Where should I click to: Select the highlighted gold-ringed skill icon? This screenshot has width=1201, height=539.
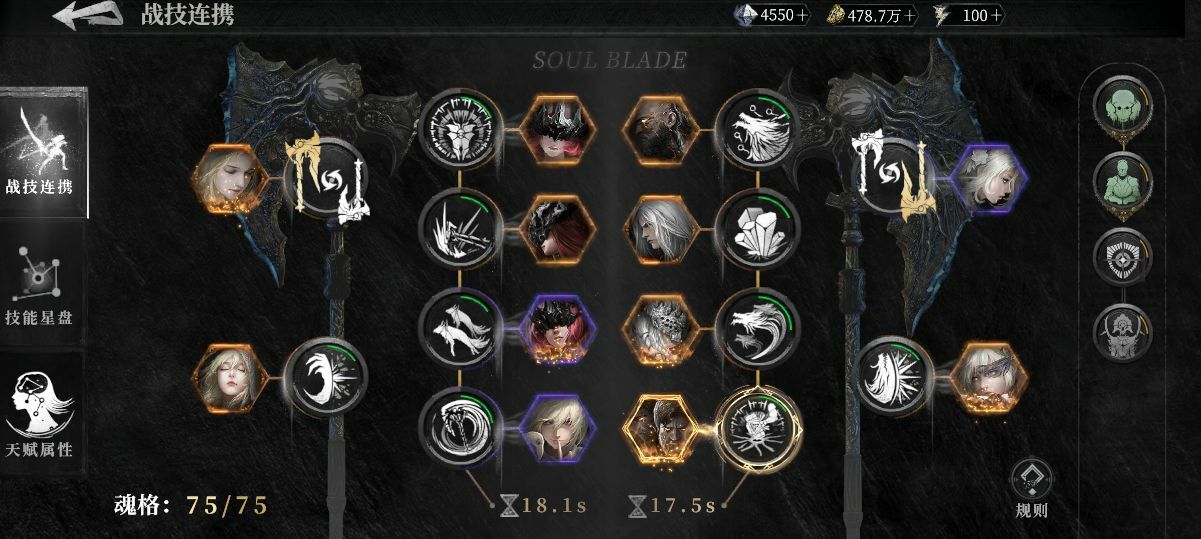click(759, 430)
